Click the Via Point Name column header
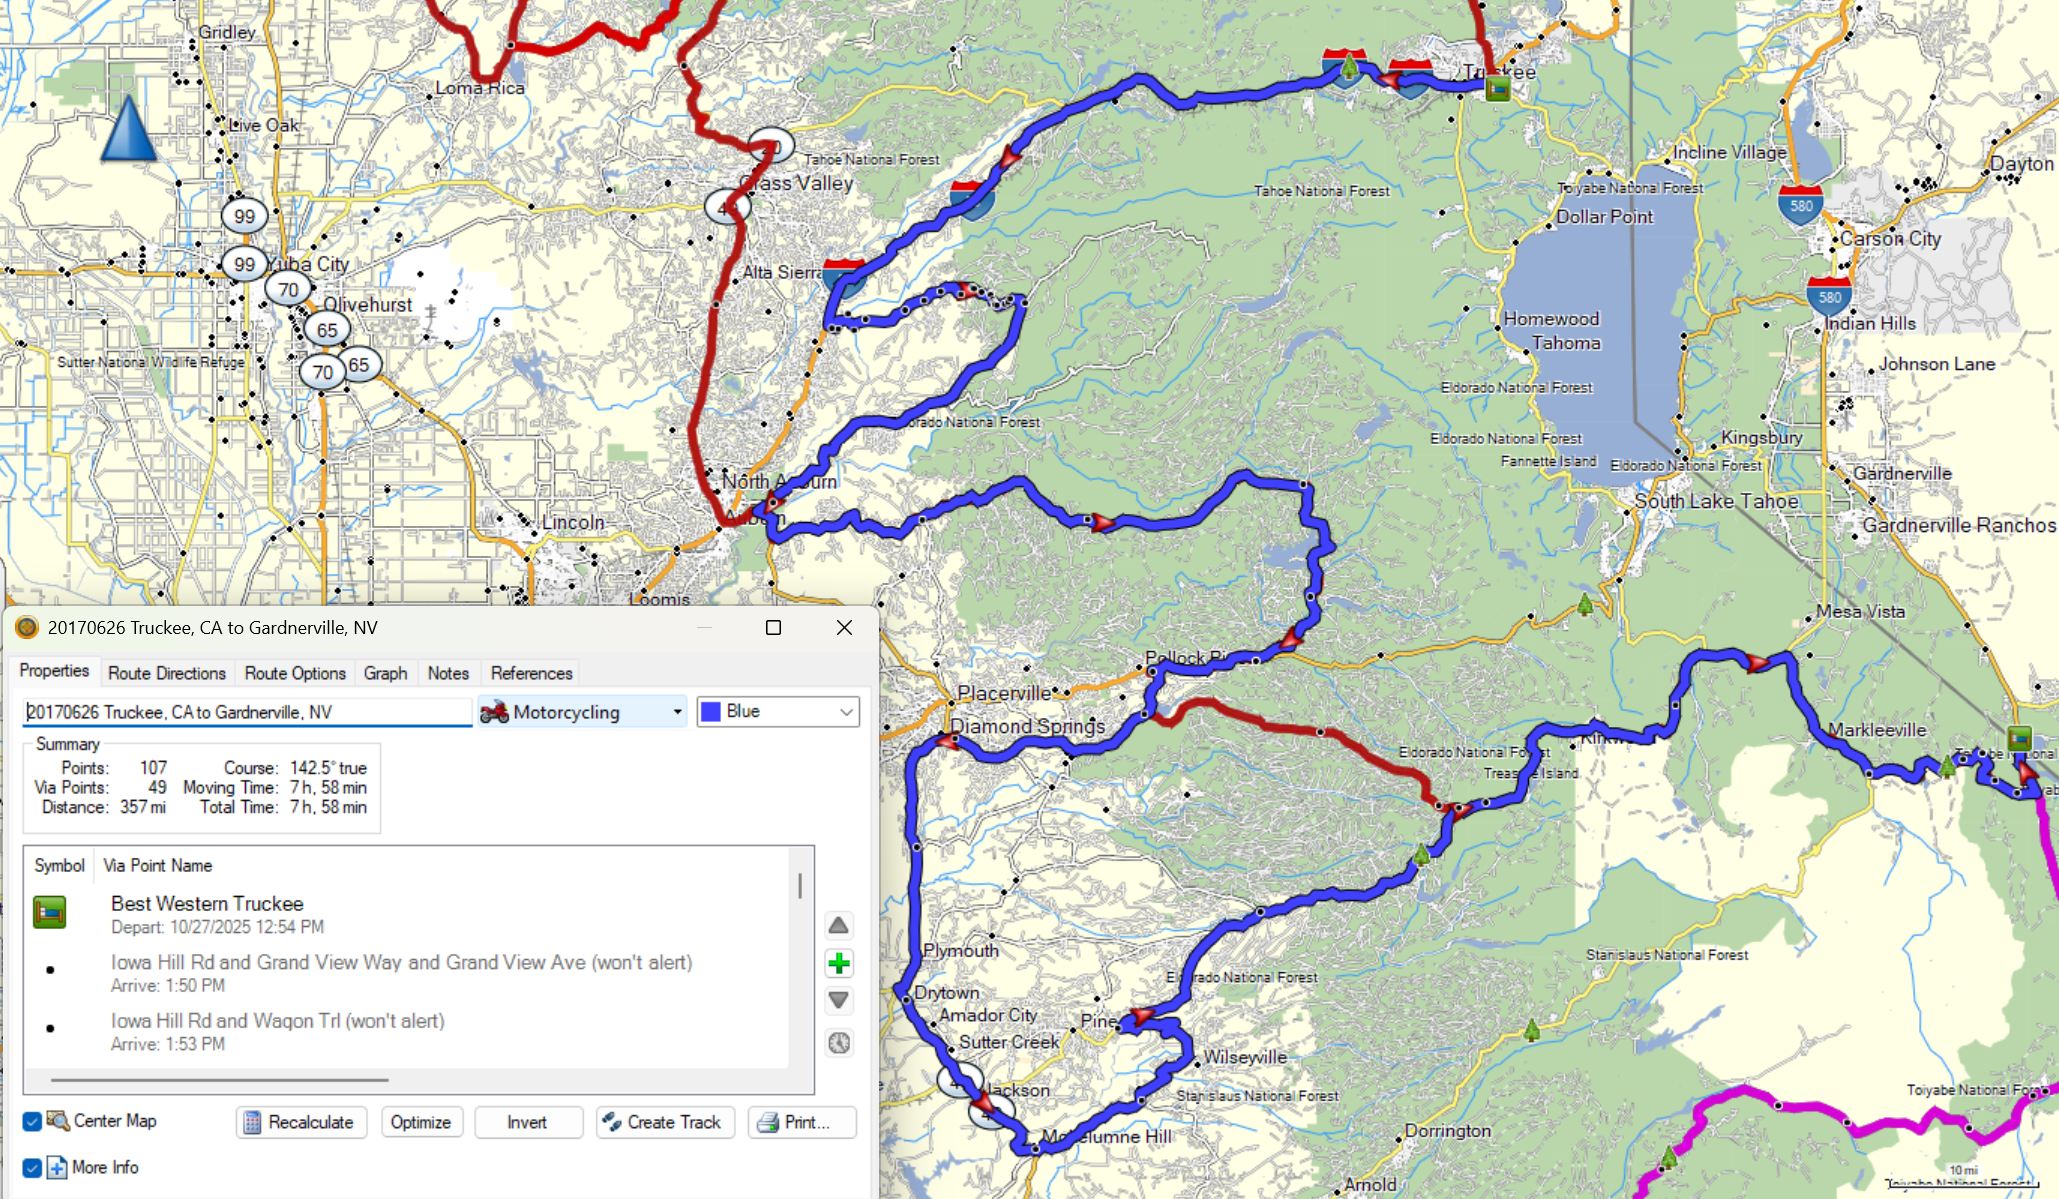Image resolution: width=2059 pixels, height=1199 pixels. click(157, 865)
